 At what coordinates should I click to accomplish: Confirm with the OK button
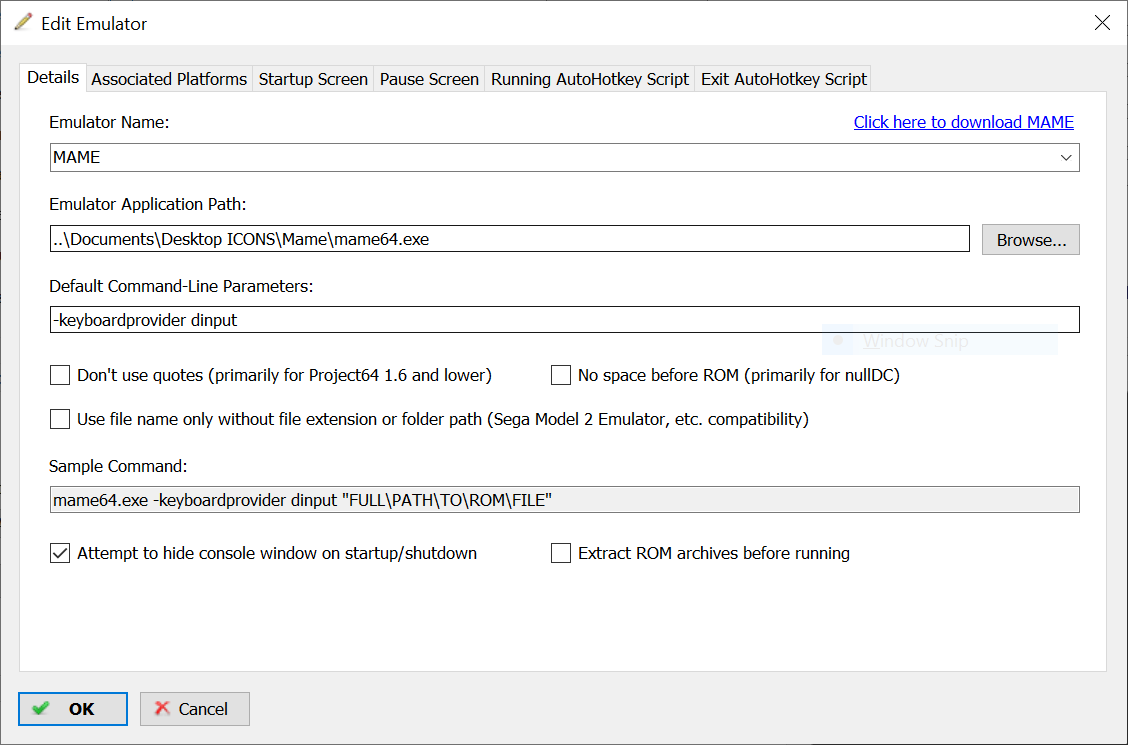[x=73, y=709]
